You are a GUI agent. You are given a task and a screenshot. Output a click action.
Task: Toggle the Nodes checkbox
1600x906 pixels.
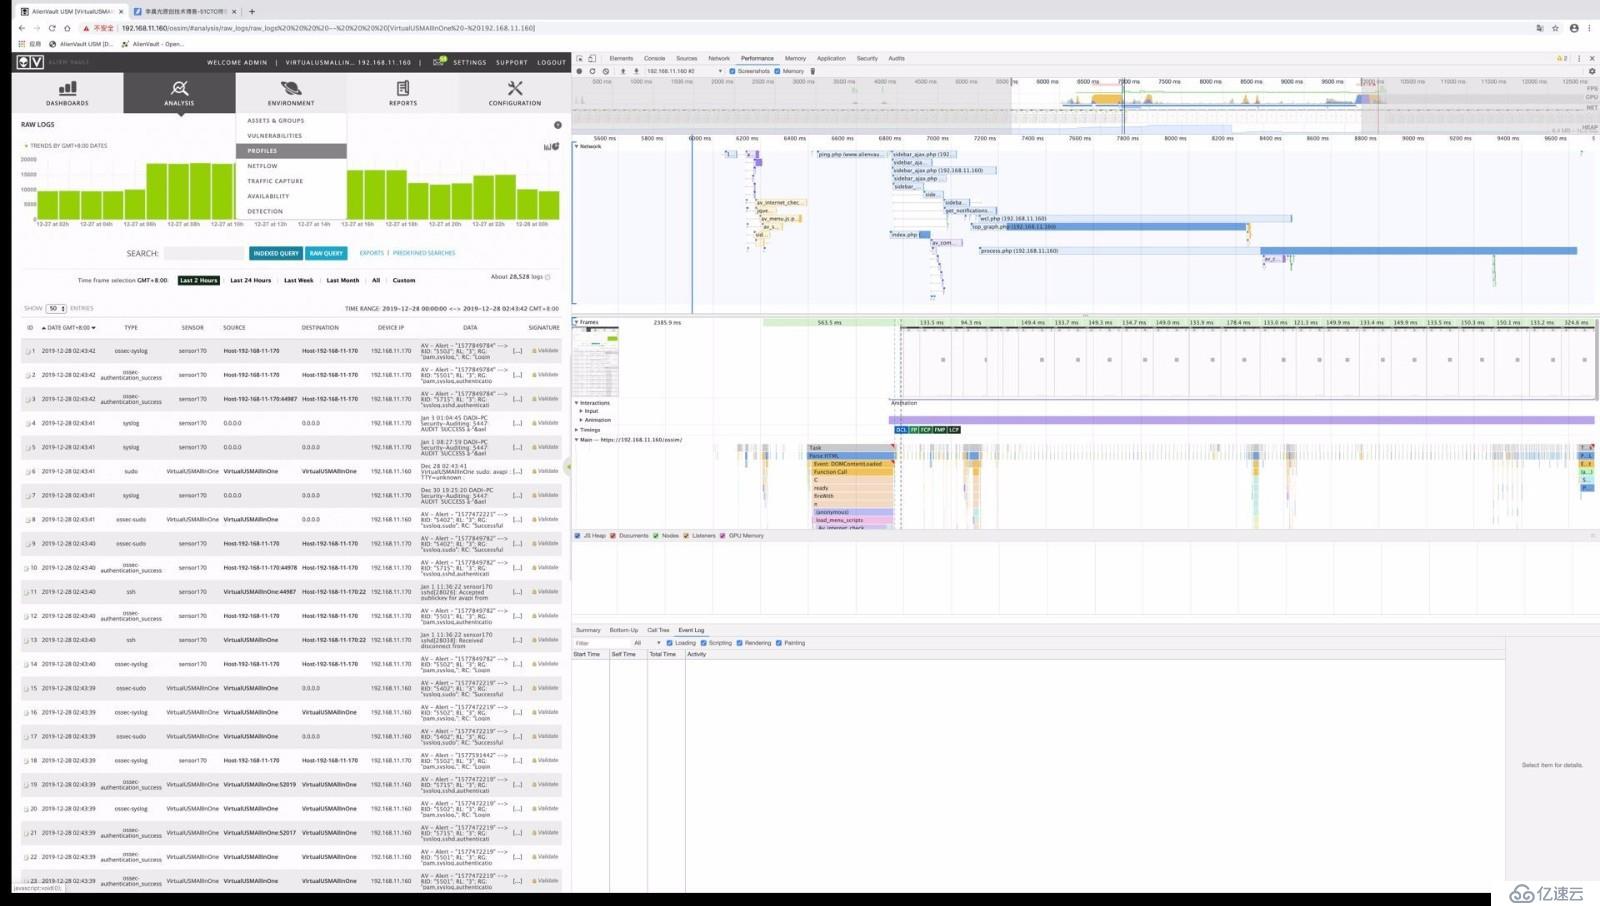tap(656, 535)
